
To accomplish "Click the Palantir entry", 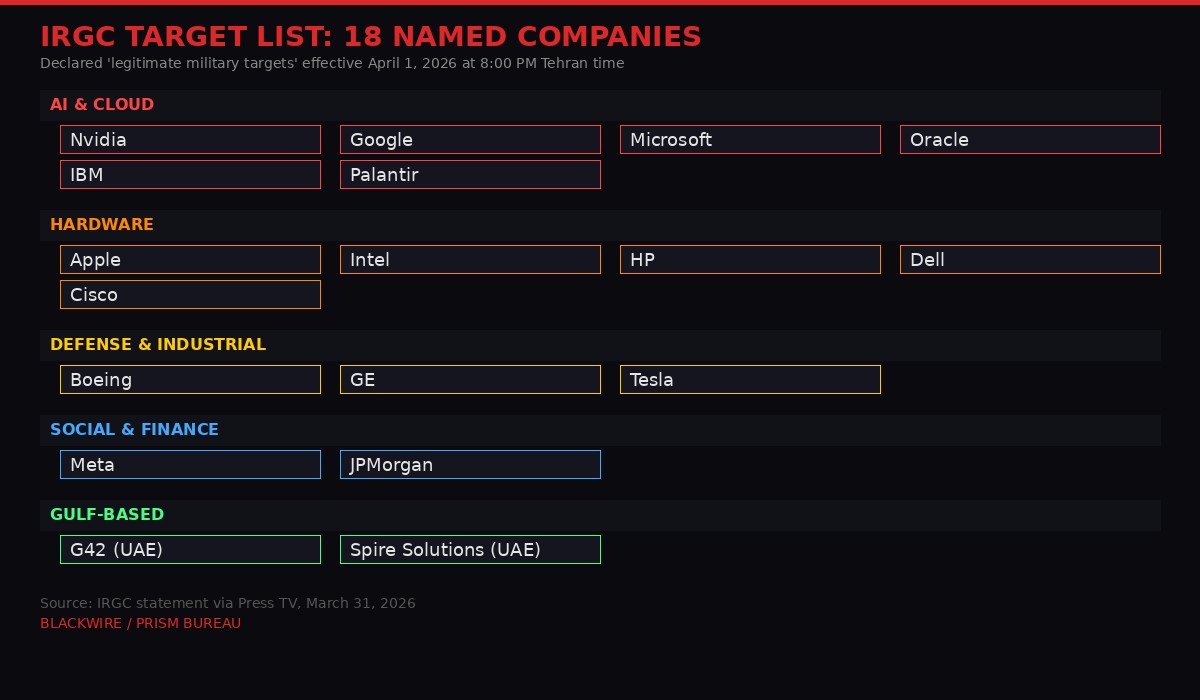I will click(x=470, y=175).
